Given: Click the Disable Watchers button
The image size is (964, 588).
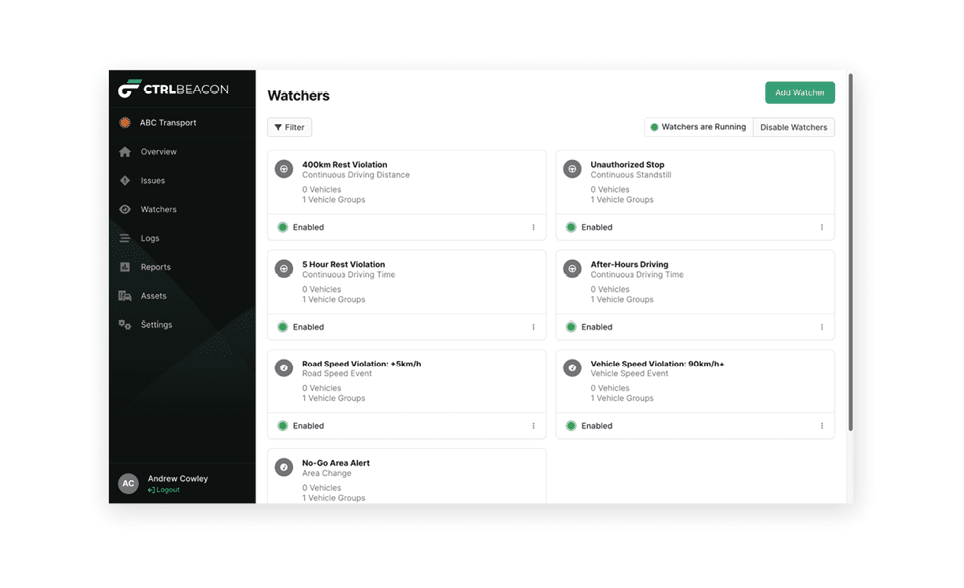Looking at the screenshot, I should coord(793,127).
